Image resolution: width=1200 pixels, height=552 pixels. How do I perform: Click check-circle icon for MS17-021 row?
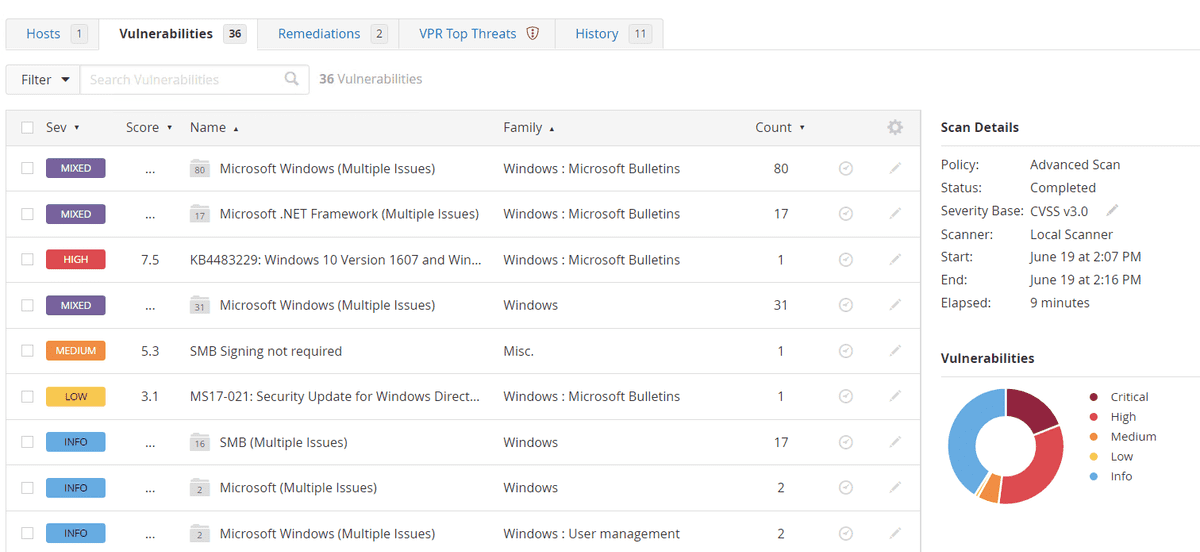click(x=845, y=397)
